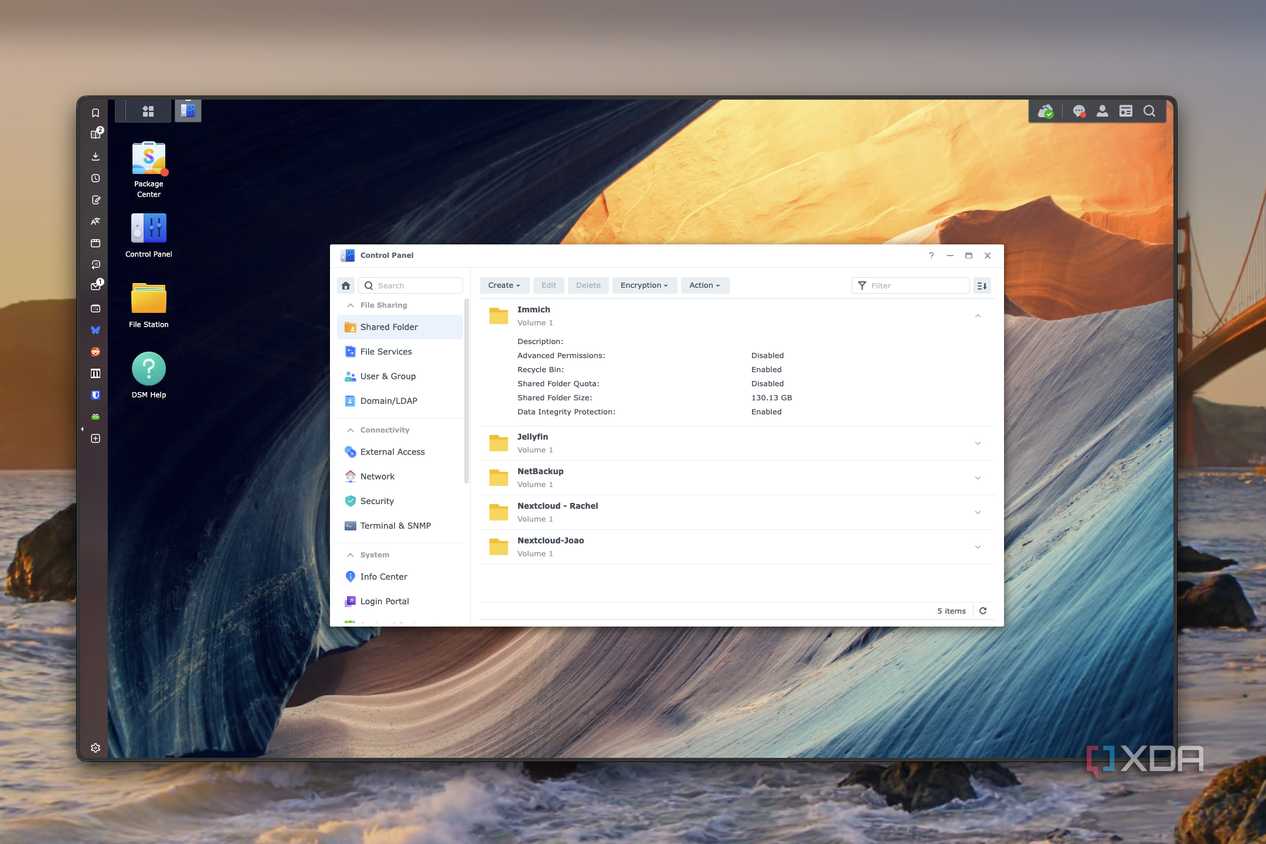Open the browser history clock icon

(95, 178)
